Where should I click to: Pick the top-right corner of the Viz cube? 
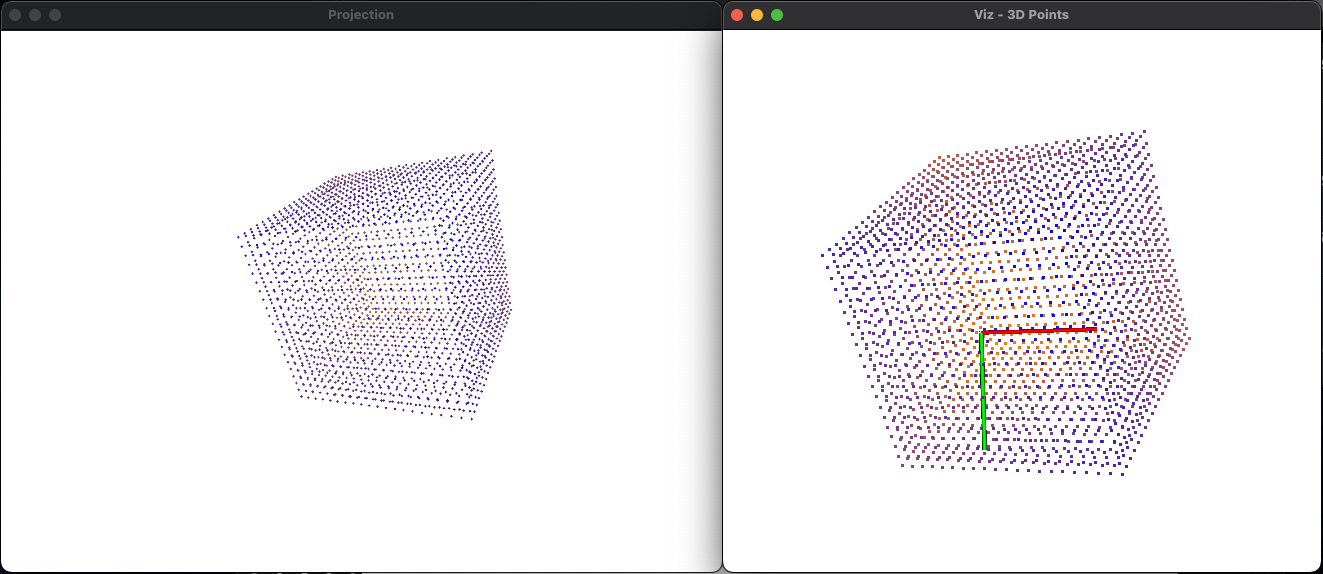[x=1144, y=131]
